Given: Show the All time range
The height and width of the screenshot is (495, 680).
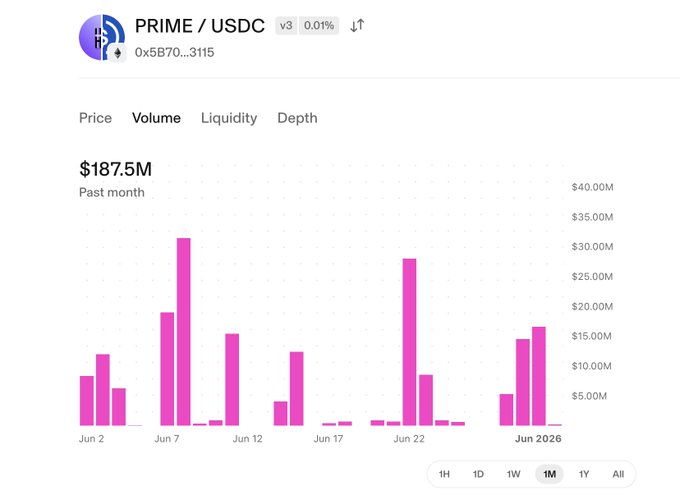Looking at the screenshot, I should point(618,474).
